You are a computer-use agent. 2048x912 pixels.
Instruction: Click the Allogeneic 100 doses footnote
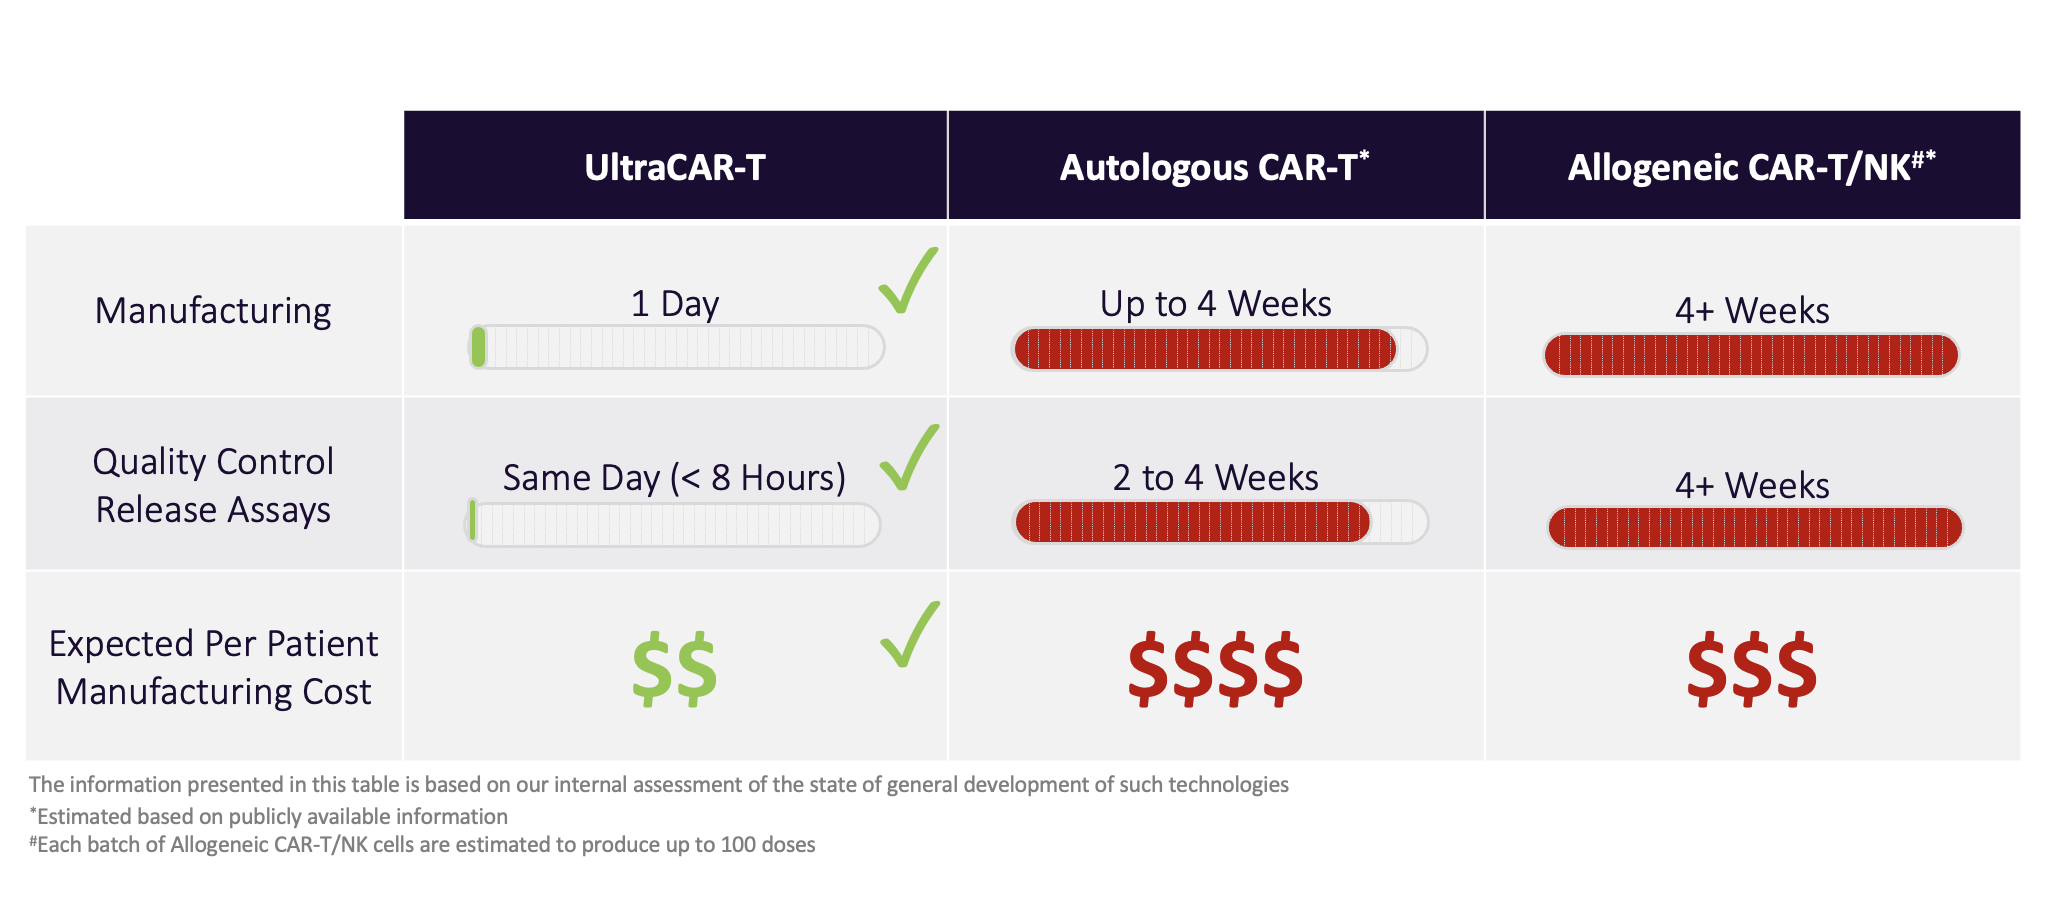tap(424, 845)
